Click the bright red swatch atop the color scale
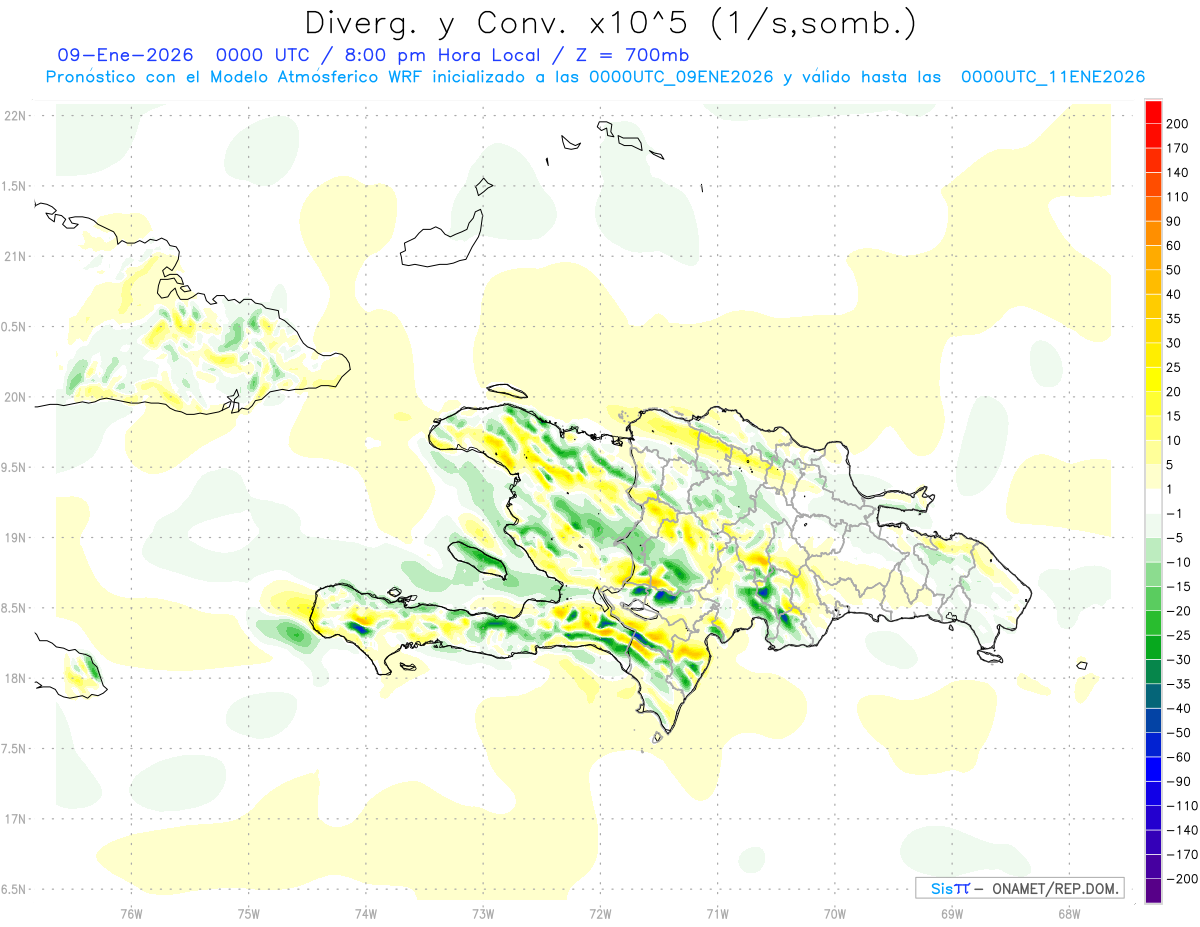1200x927 pixels. coord(1154,111)
